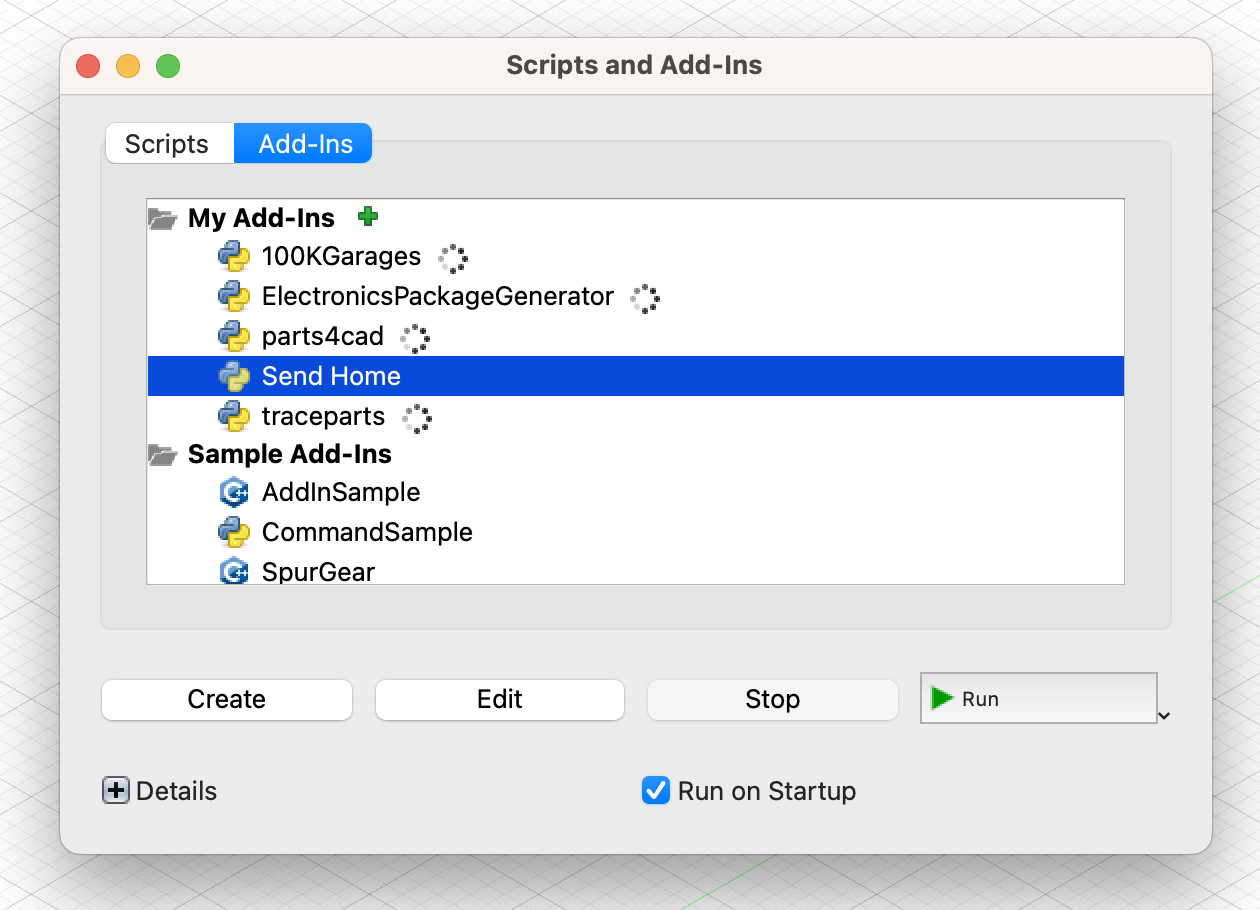Expand the Details section
The image size is (1260, 910).
click(x=116, y=791)
